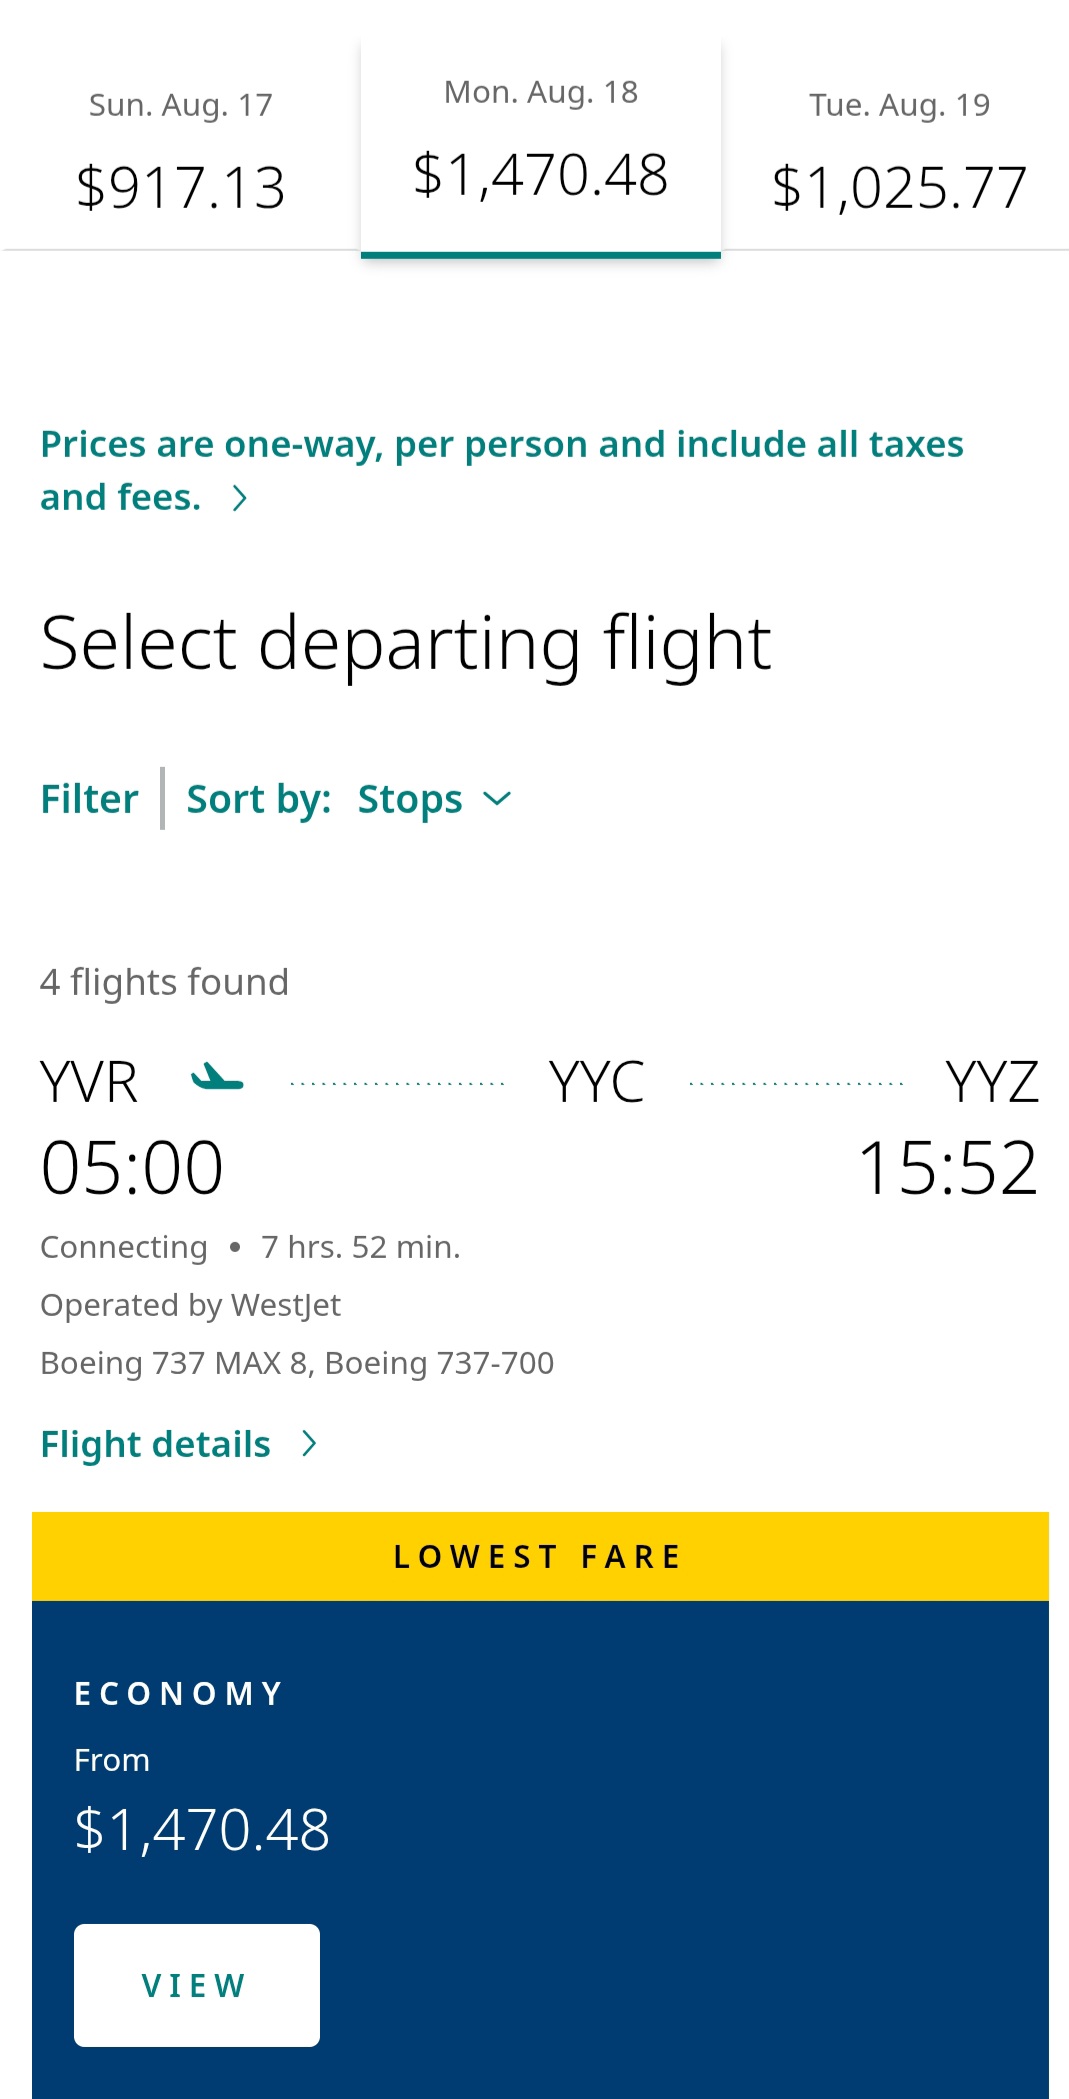The width and height of the screenshot is (1069, 2099).
Task: Click the yellow LOWEST FARE banner
Action: [x=540, y=1556]
